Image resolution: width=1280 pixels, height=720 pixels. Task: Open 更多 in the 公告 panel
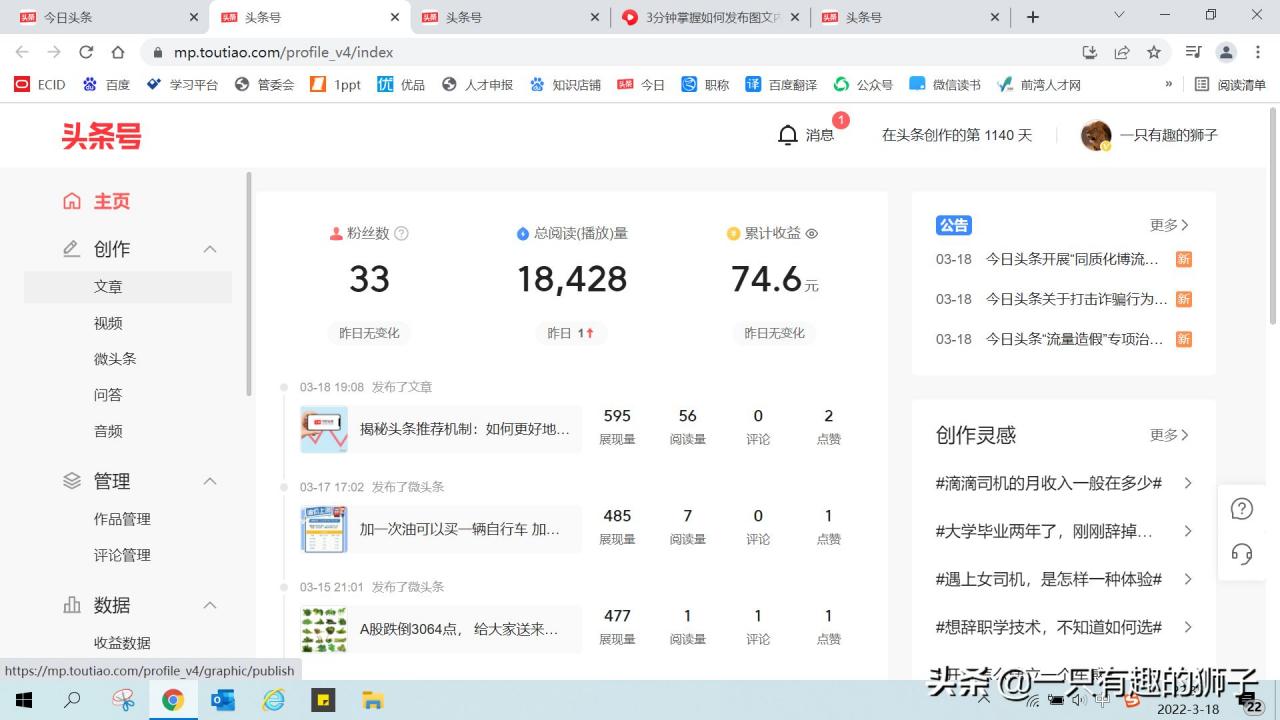tap(1169, 225)
